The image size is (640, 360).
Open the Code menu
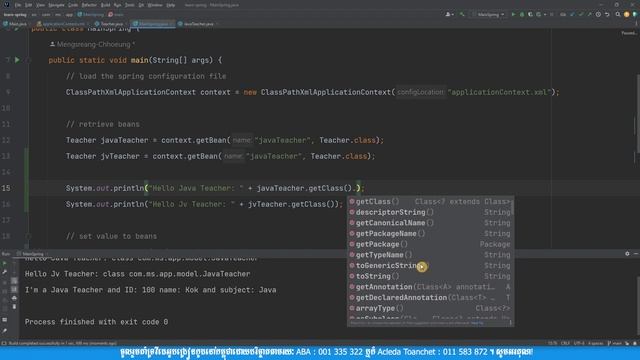[73, 5]
